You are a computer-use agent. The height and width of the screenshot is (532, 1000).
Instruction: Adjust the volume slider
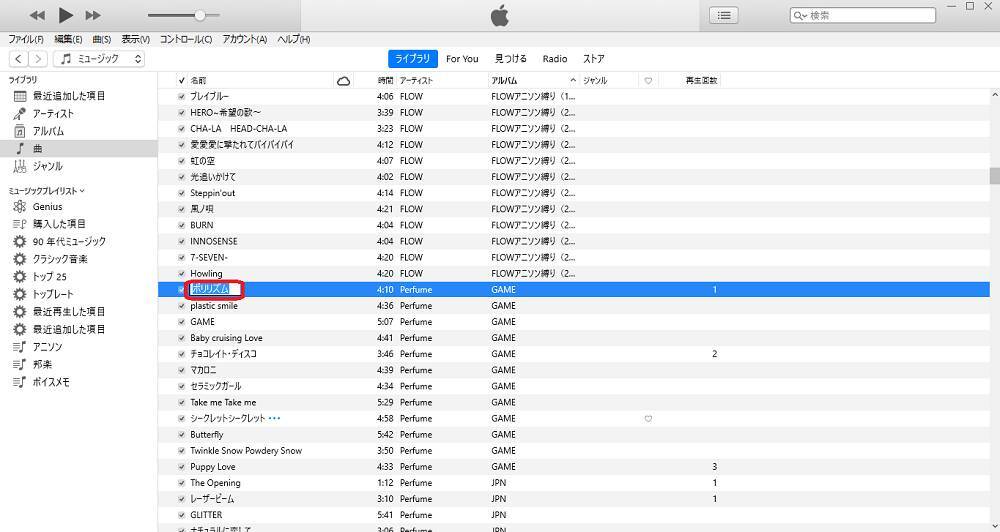[x=200, y=15]
